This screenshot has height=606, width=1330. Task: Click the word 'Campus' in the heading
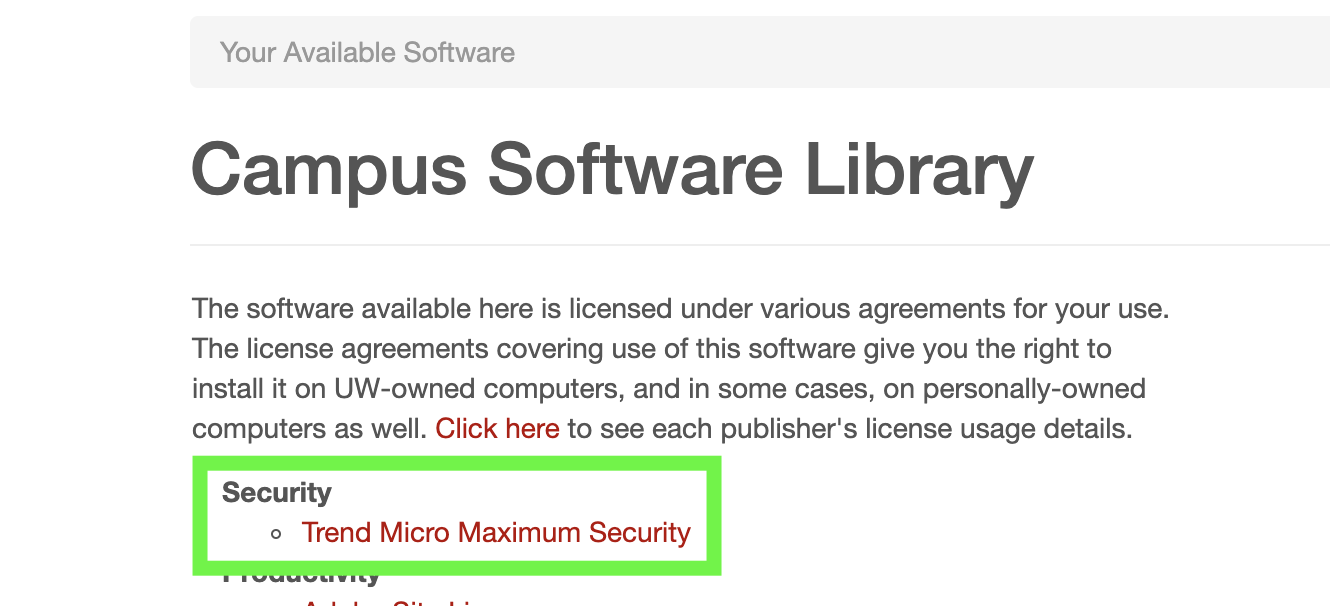point(330,168)
